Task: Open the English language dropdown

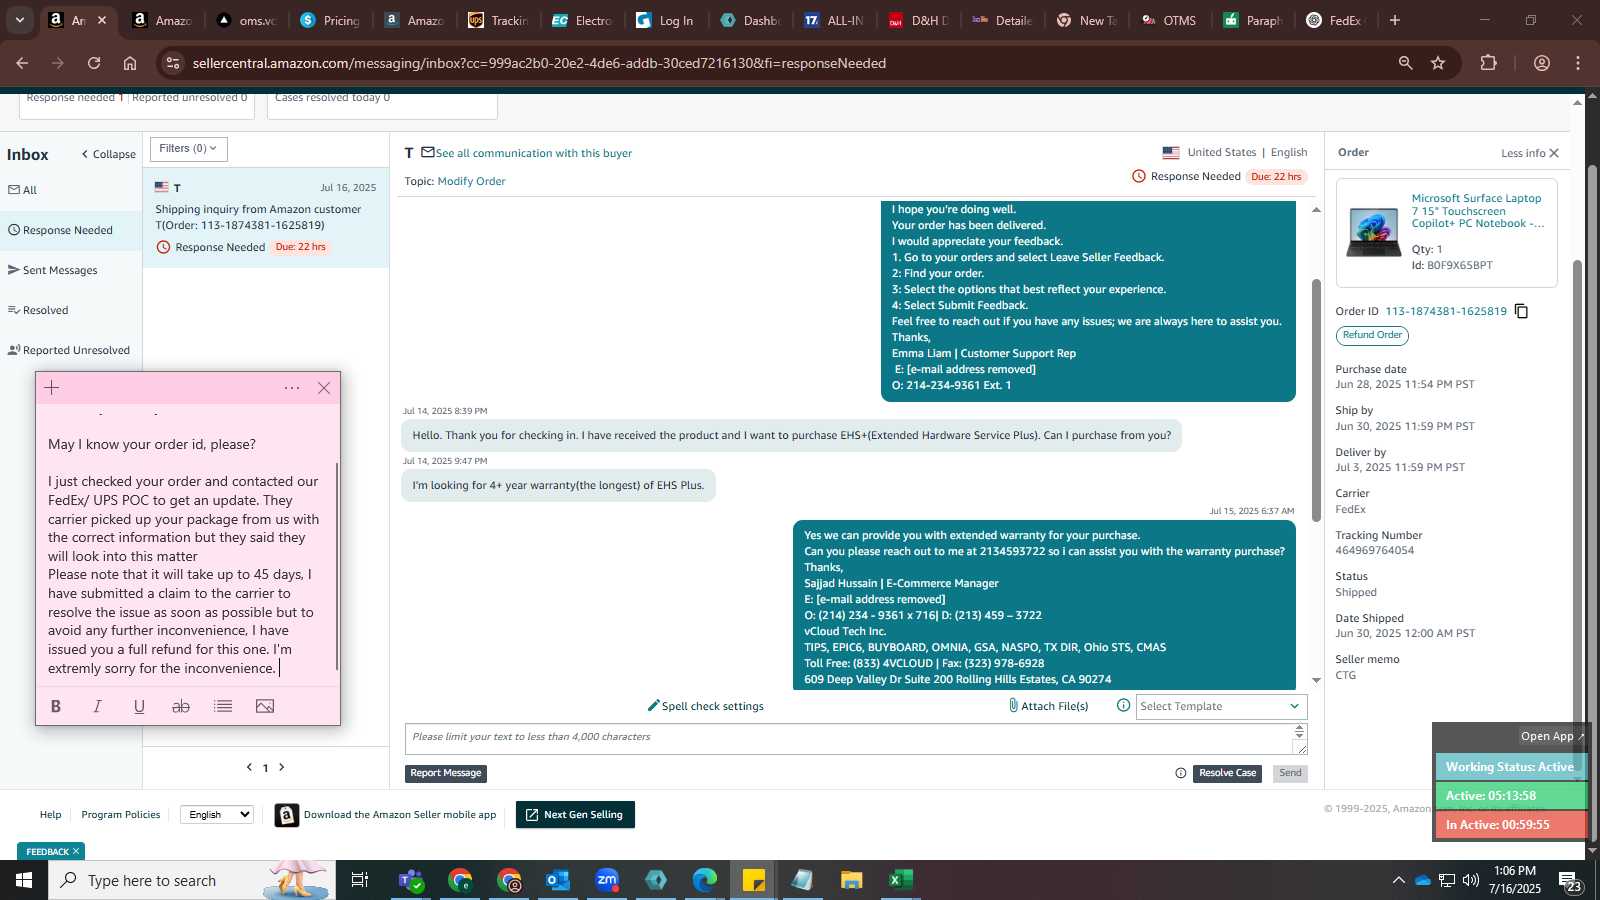Action: (217, 815)
